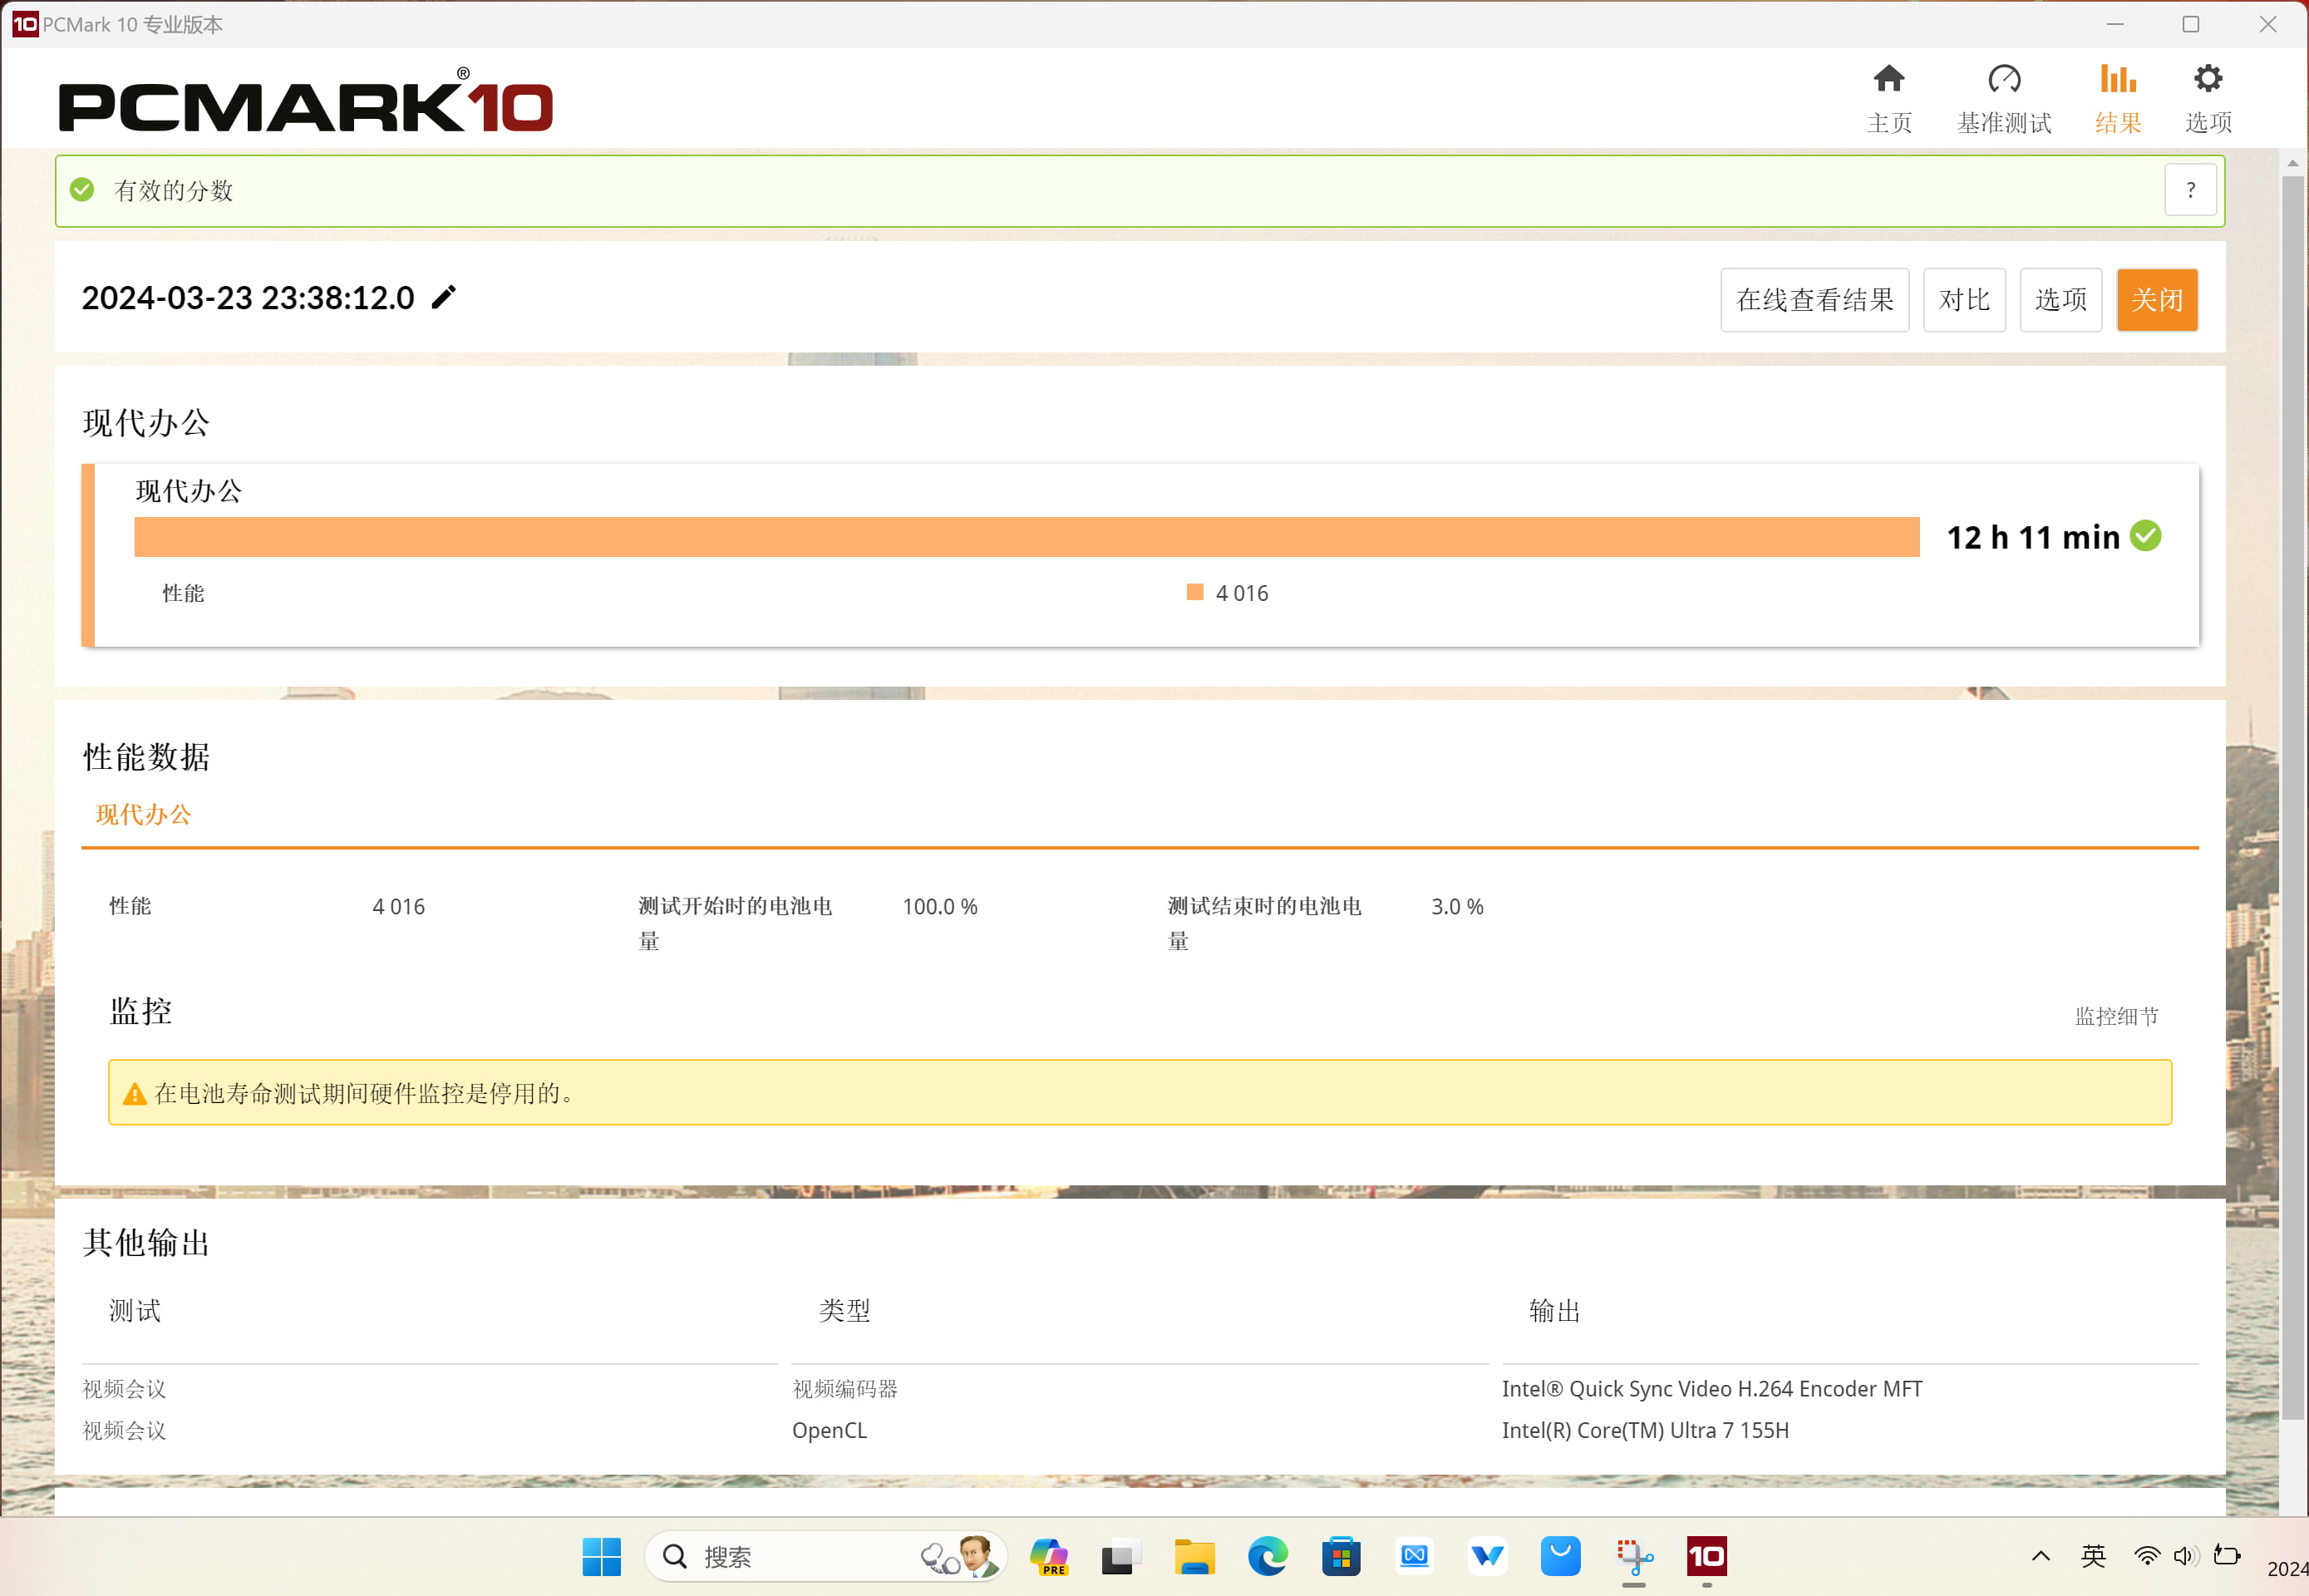Click the scrollbar up arrow
Viewport: 2309px width, 1596px height.
click(x=2292, y=163)
